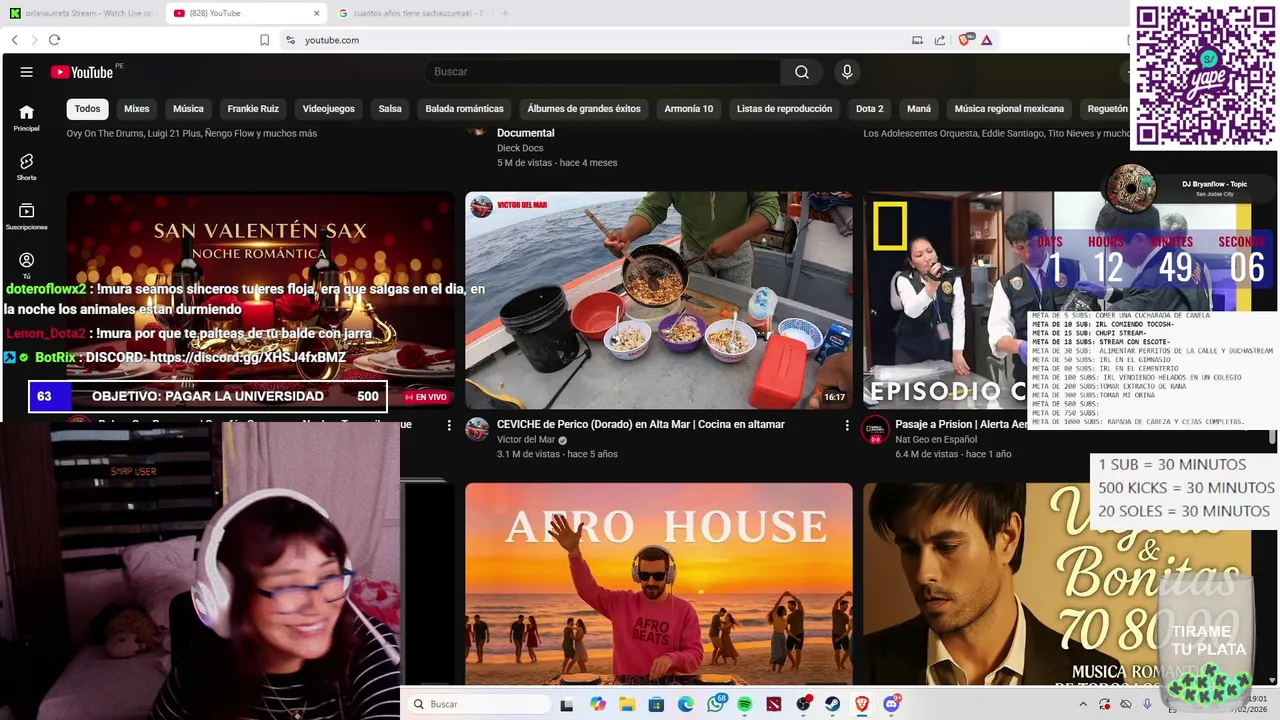Select the Mixes filter chip
Viewport: 1280px width, 720px height.
pyautogui.click(x=136, y=109)
